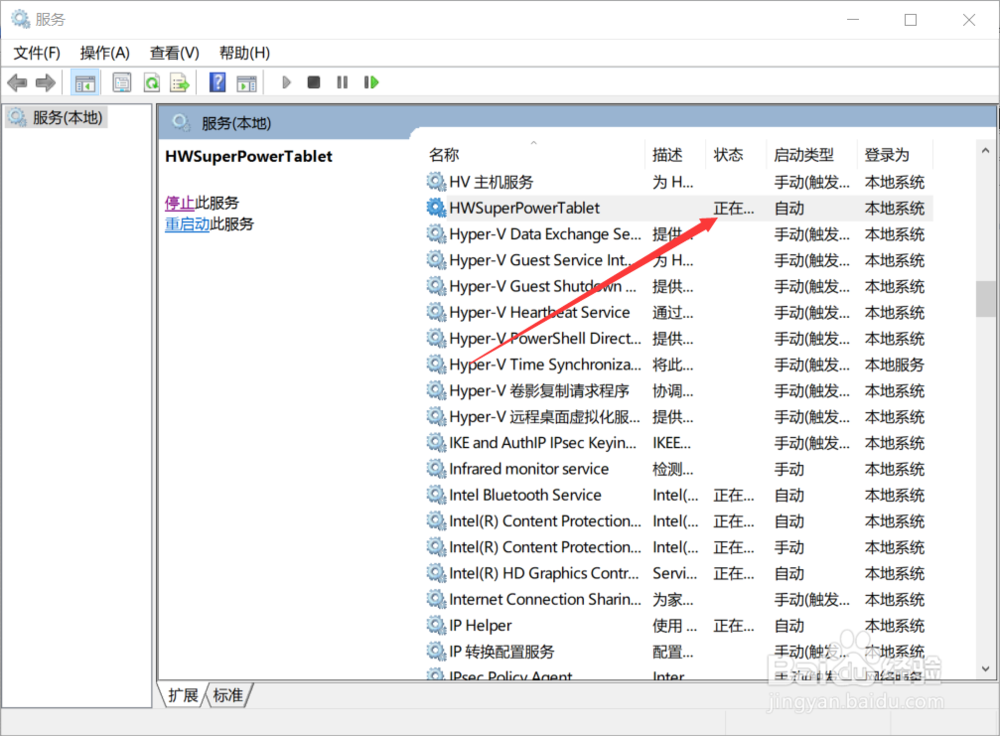Image resolution: width=1000 pixels, height=736 pixels.
Task: Click the 停止 link to stop service
Action: click(179, 203)
